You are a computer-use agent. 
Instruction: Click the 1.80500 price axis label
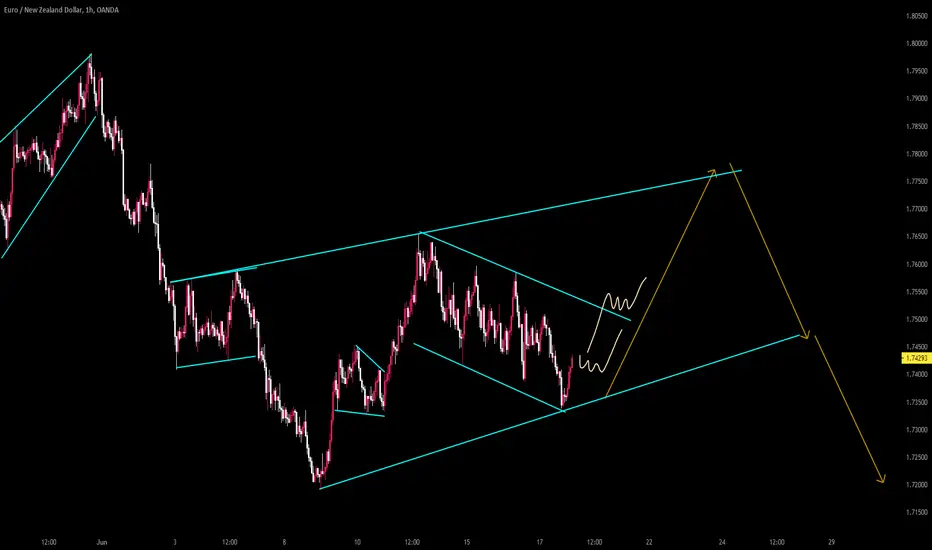(x=917, y=16)
